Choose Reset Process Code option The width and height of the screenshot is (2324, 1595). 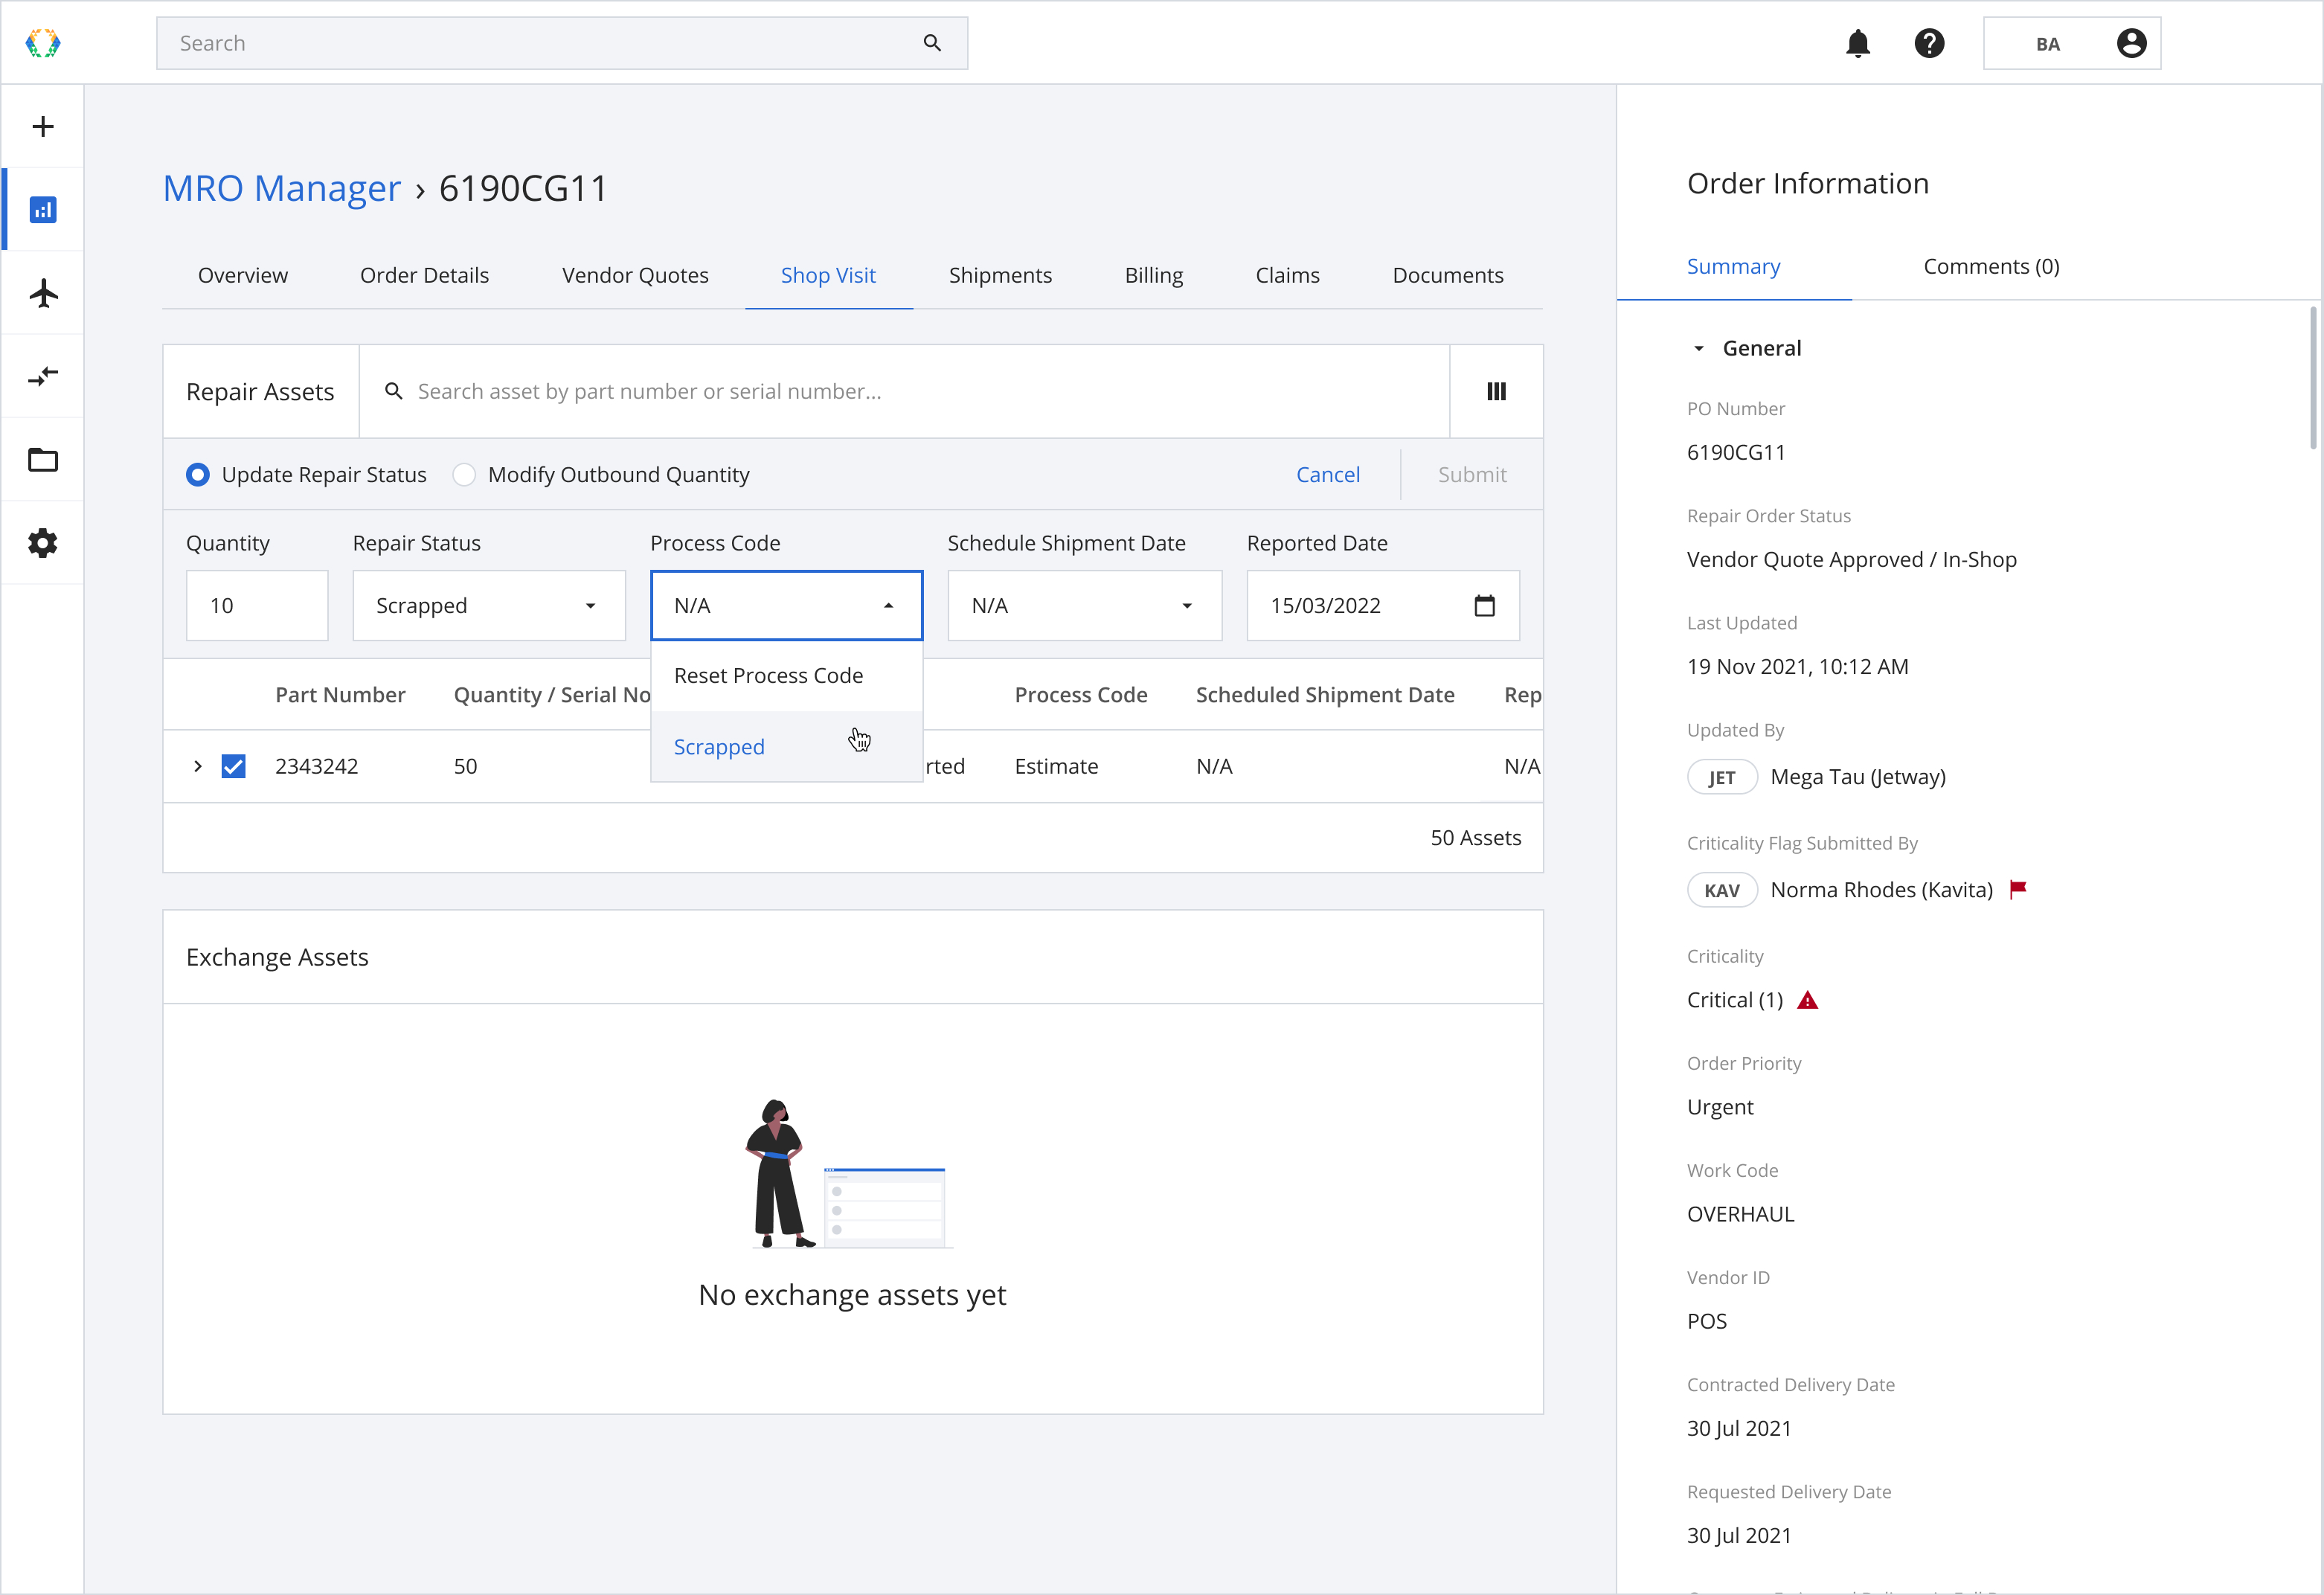[x=786, y=676]
